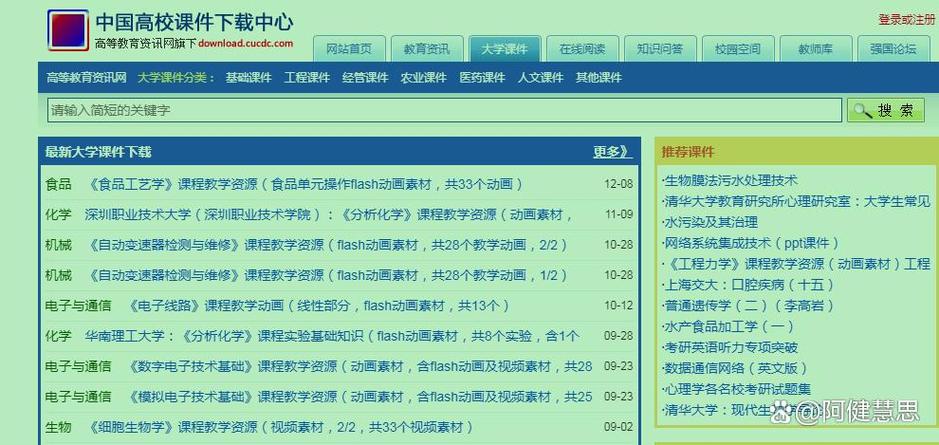Open the 数字电子技术基础 resource link
Screen dimensions: 939x445
359,367
